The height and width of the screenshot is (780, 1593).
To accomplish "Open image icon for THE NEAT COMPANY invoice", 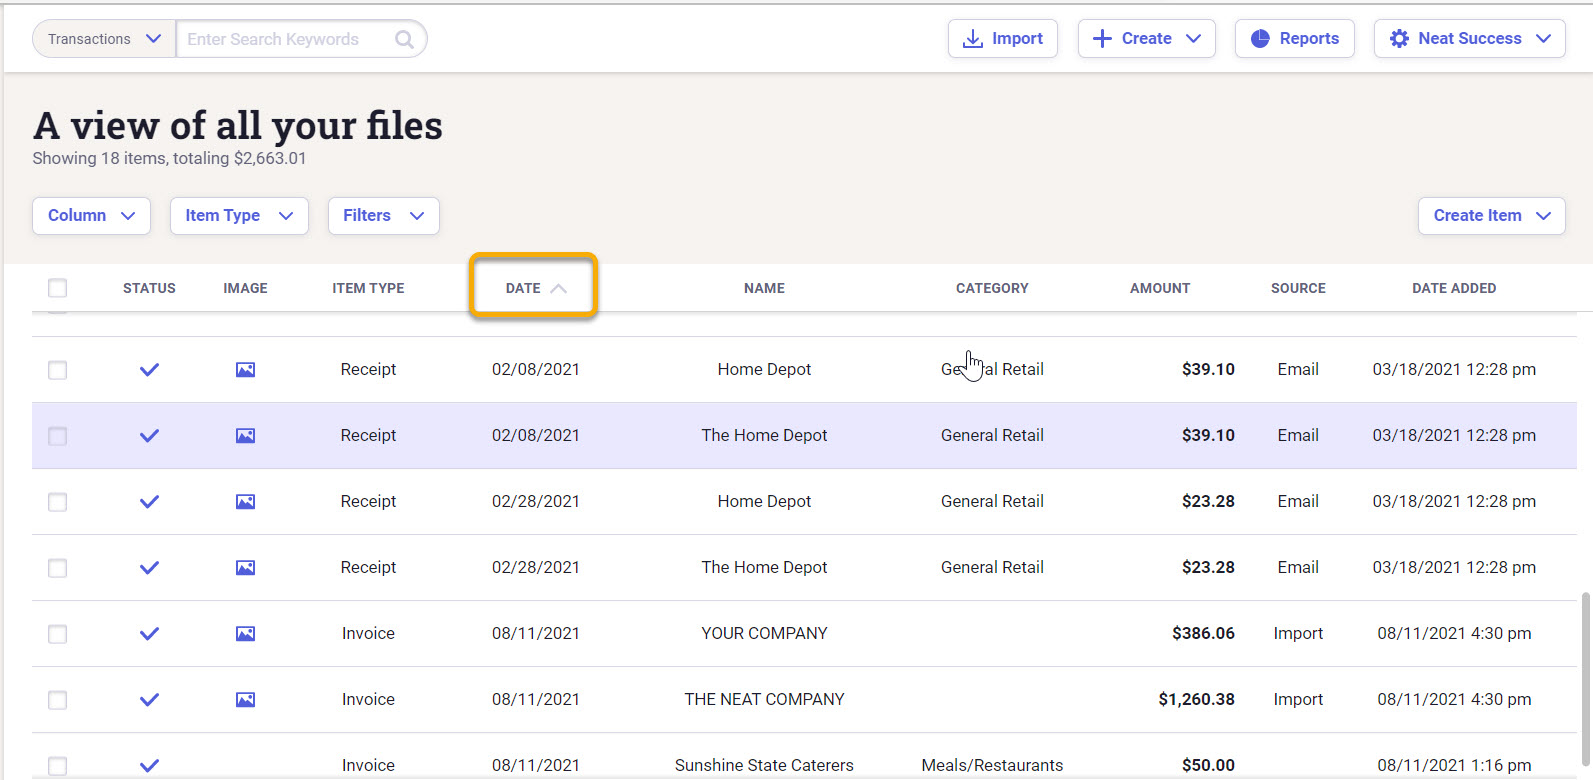I will coord(245,700).
